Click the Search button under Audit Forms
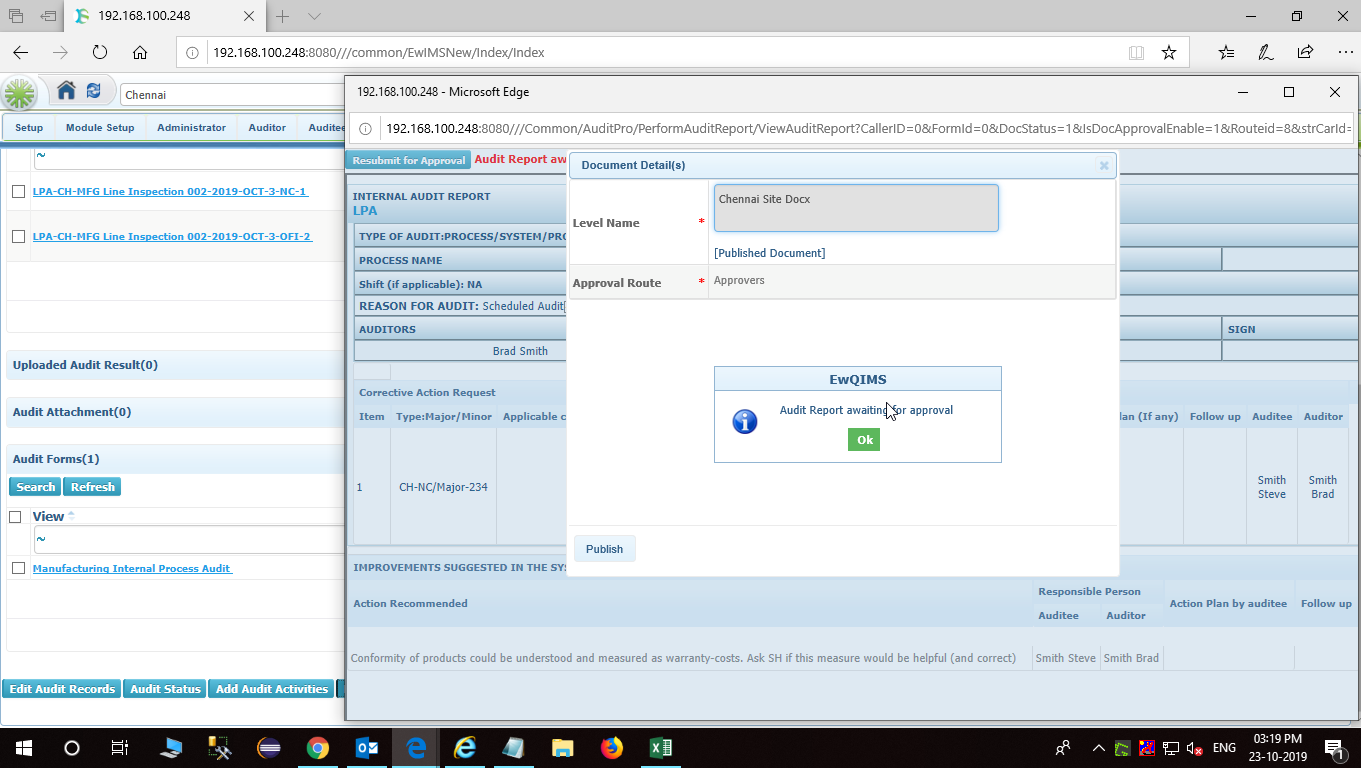The height and width of the screenshot is (768, 1361). pos(35,487)
